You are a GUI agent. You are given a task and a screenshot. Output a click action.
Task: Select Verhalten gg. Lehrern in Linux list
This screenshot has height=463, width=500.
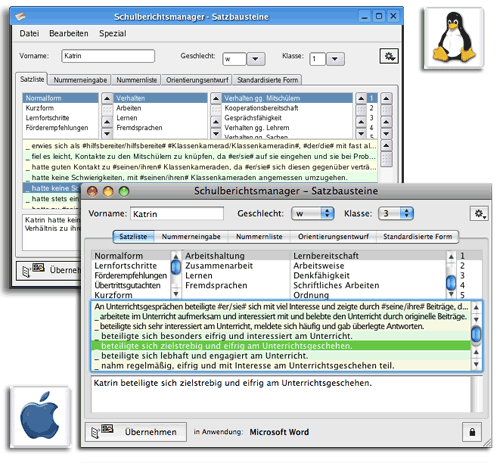(287, 128)
